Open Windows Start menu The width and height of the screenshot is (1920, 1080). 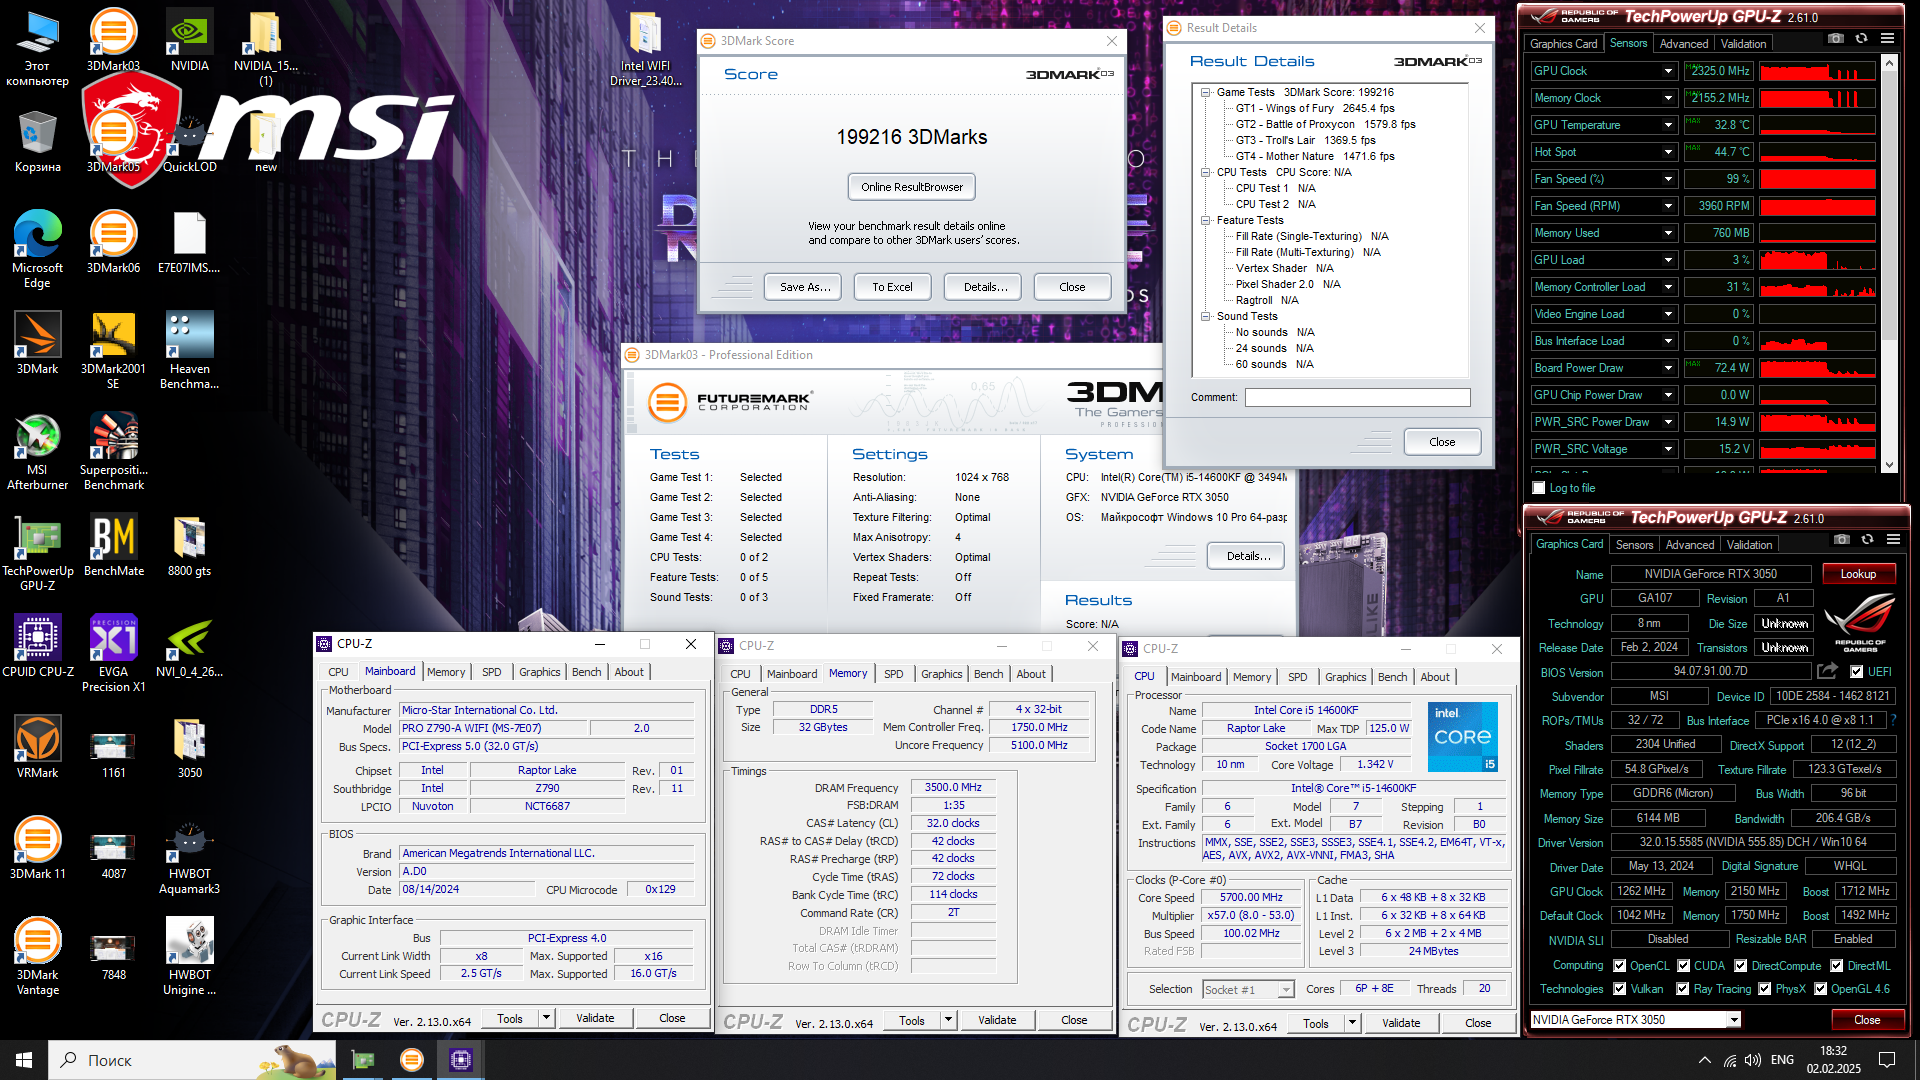[24, 1060]
